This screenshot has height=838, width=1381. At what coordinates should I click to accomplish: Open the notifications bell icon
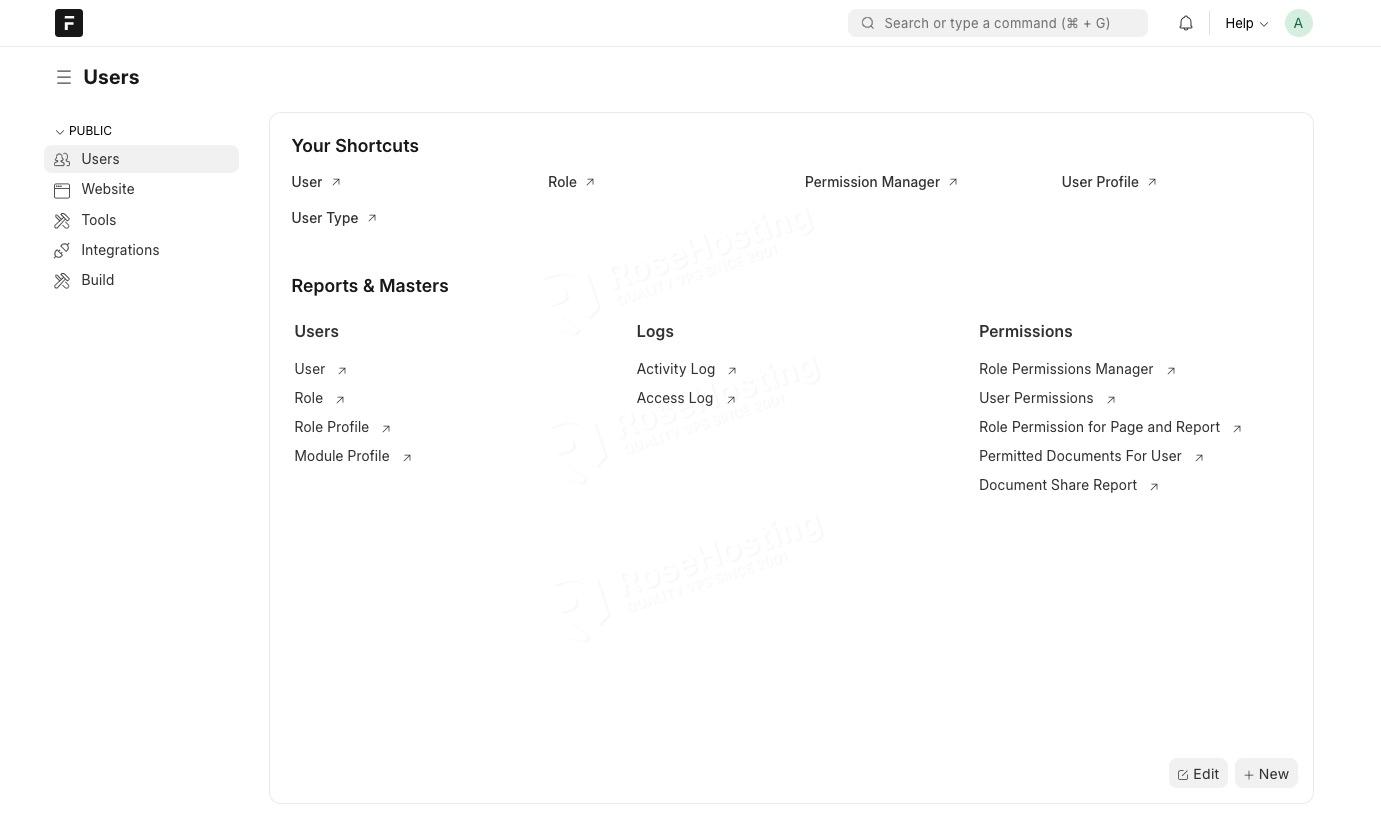point(1185,23)
